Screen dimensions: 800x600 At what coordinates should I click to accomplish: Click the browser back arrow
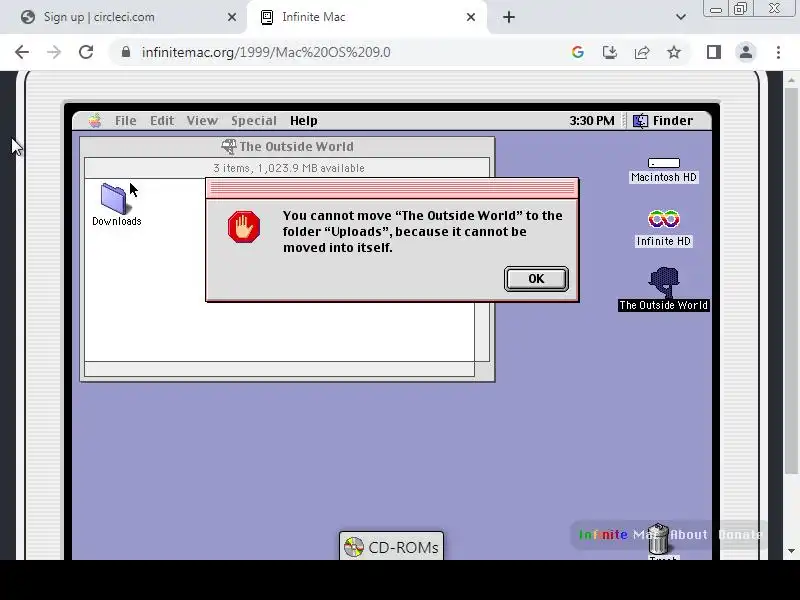pos(22,52)
